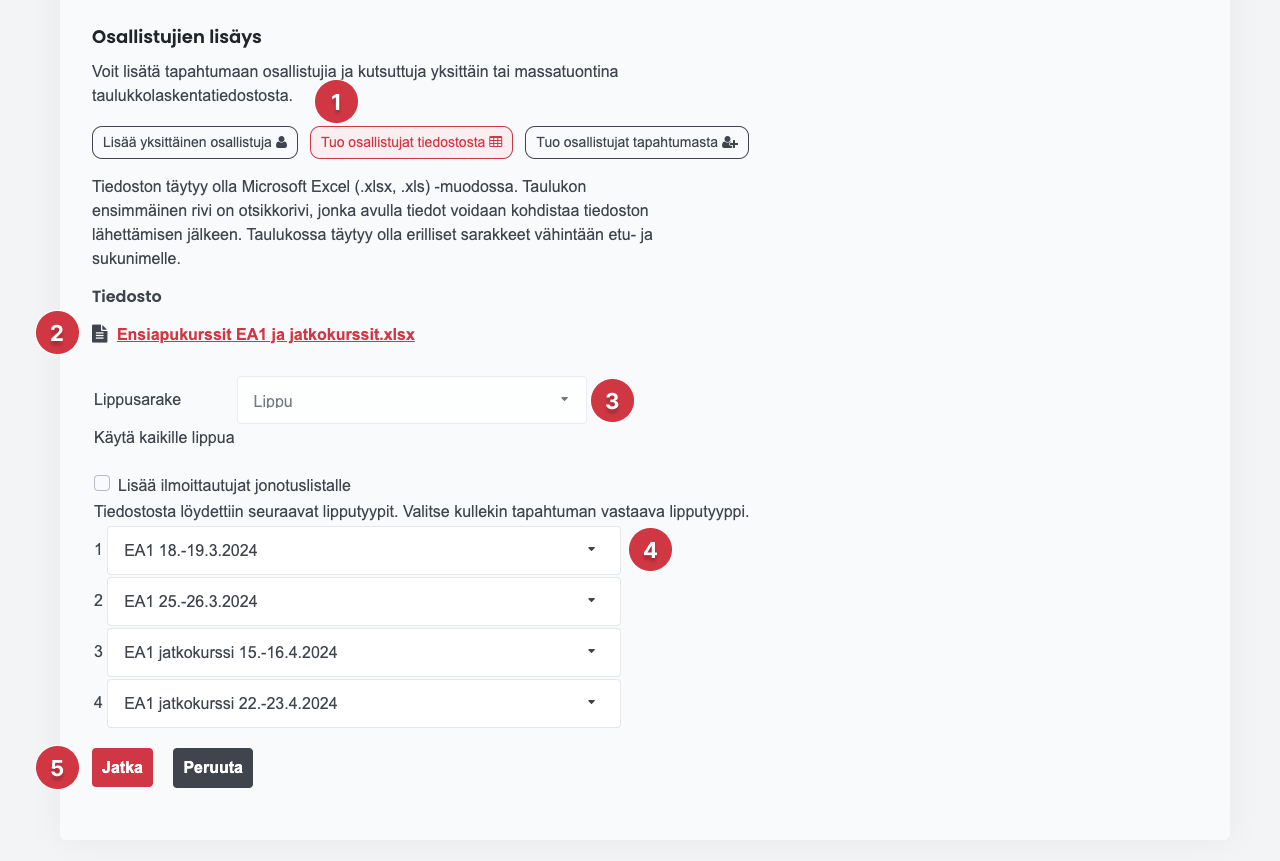The height and width of the screenshot is (861, 1280).
Task: Click the 'Tiedosto' label
Action: click(x=127, y=296)
